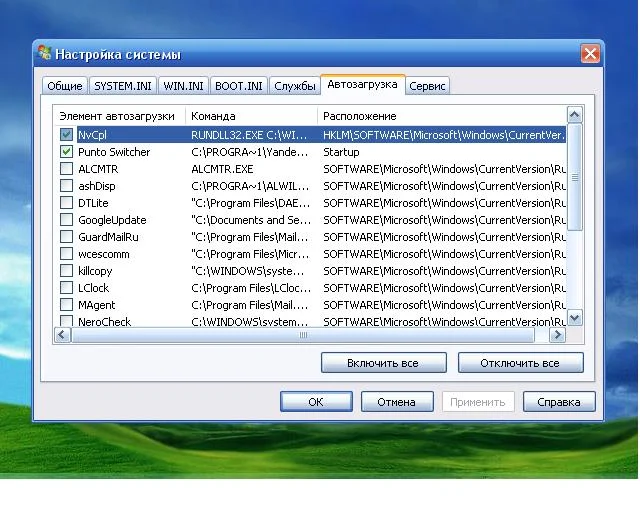Viewport: 640px width, 512px height.
Task: Tick the killcopy checkbox
Action: point(66,271)
